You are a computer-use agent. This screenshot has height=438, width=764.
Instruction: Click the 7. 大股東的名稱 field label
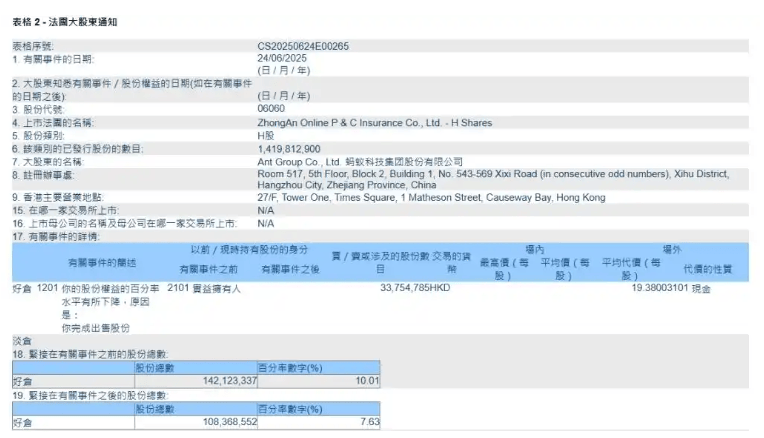coord(48,162)
